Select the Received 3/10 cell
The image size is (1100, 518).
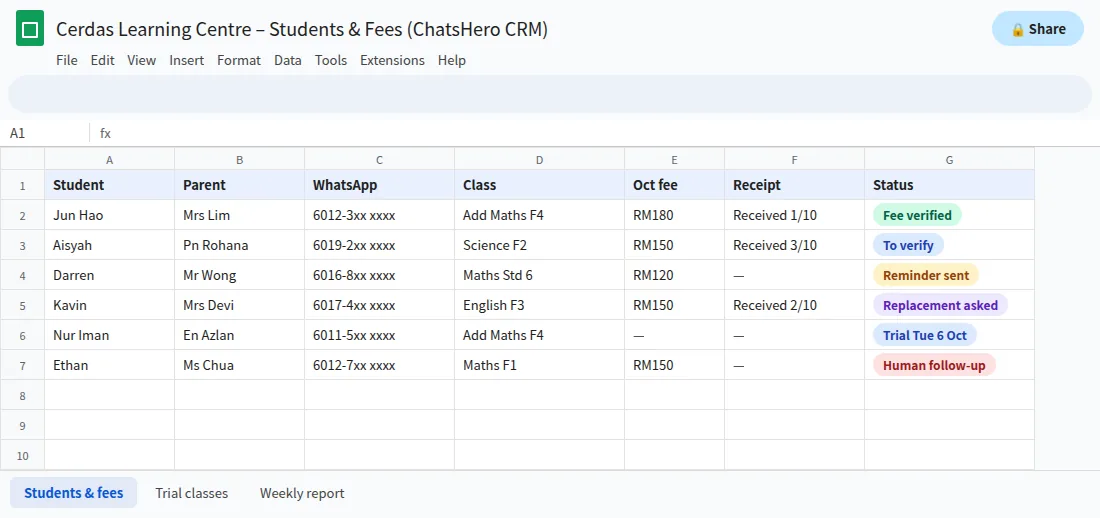pyautogui.click(x=795, y=246)
